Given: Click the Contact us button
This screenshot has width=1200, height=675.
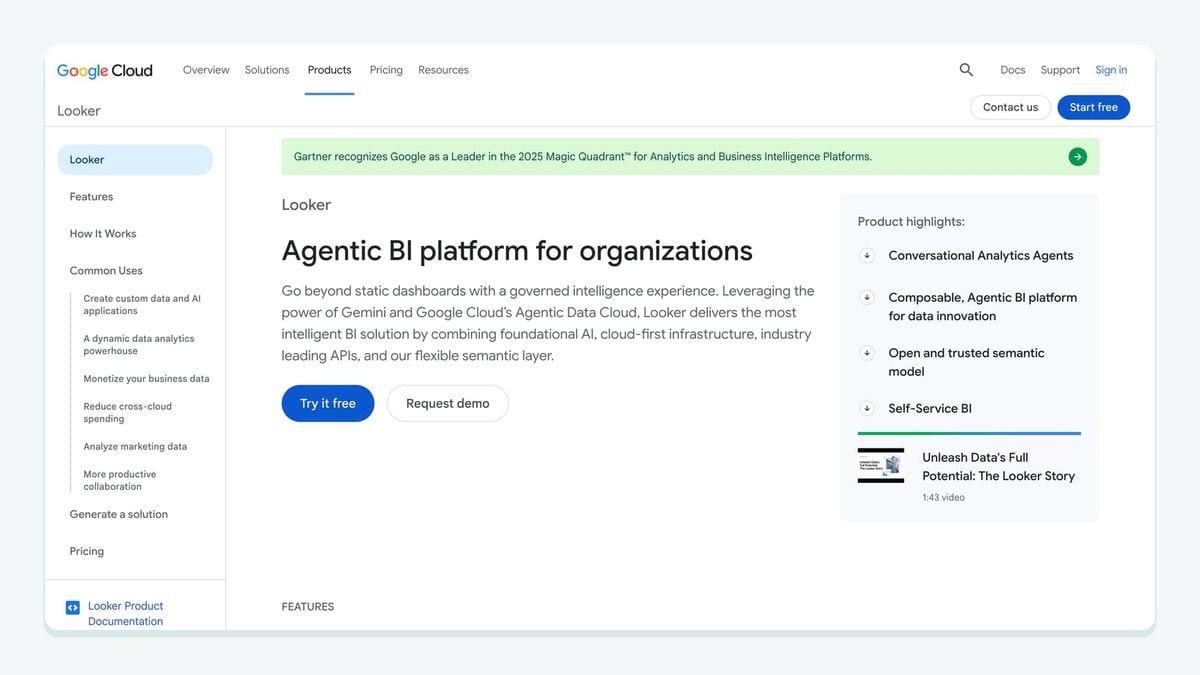Looking at the screenshot, I should (1010, 107).
